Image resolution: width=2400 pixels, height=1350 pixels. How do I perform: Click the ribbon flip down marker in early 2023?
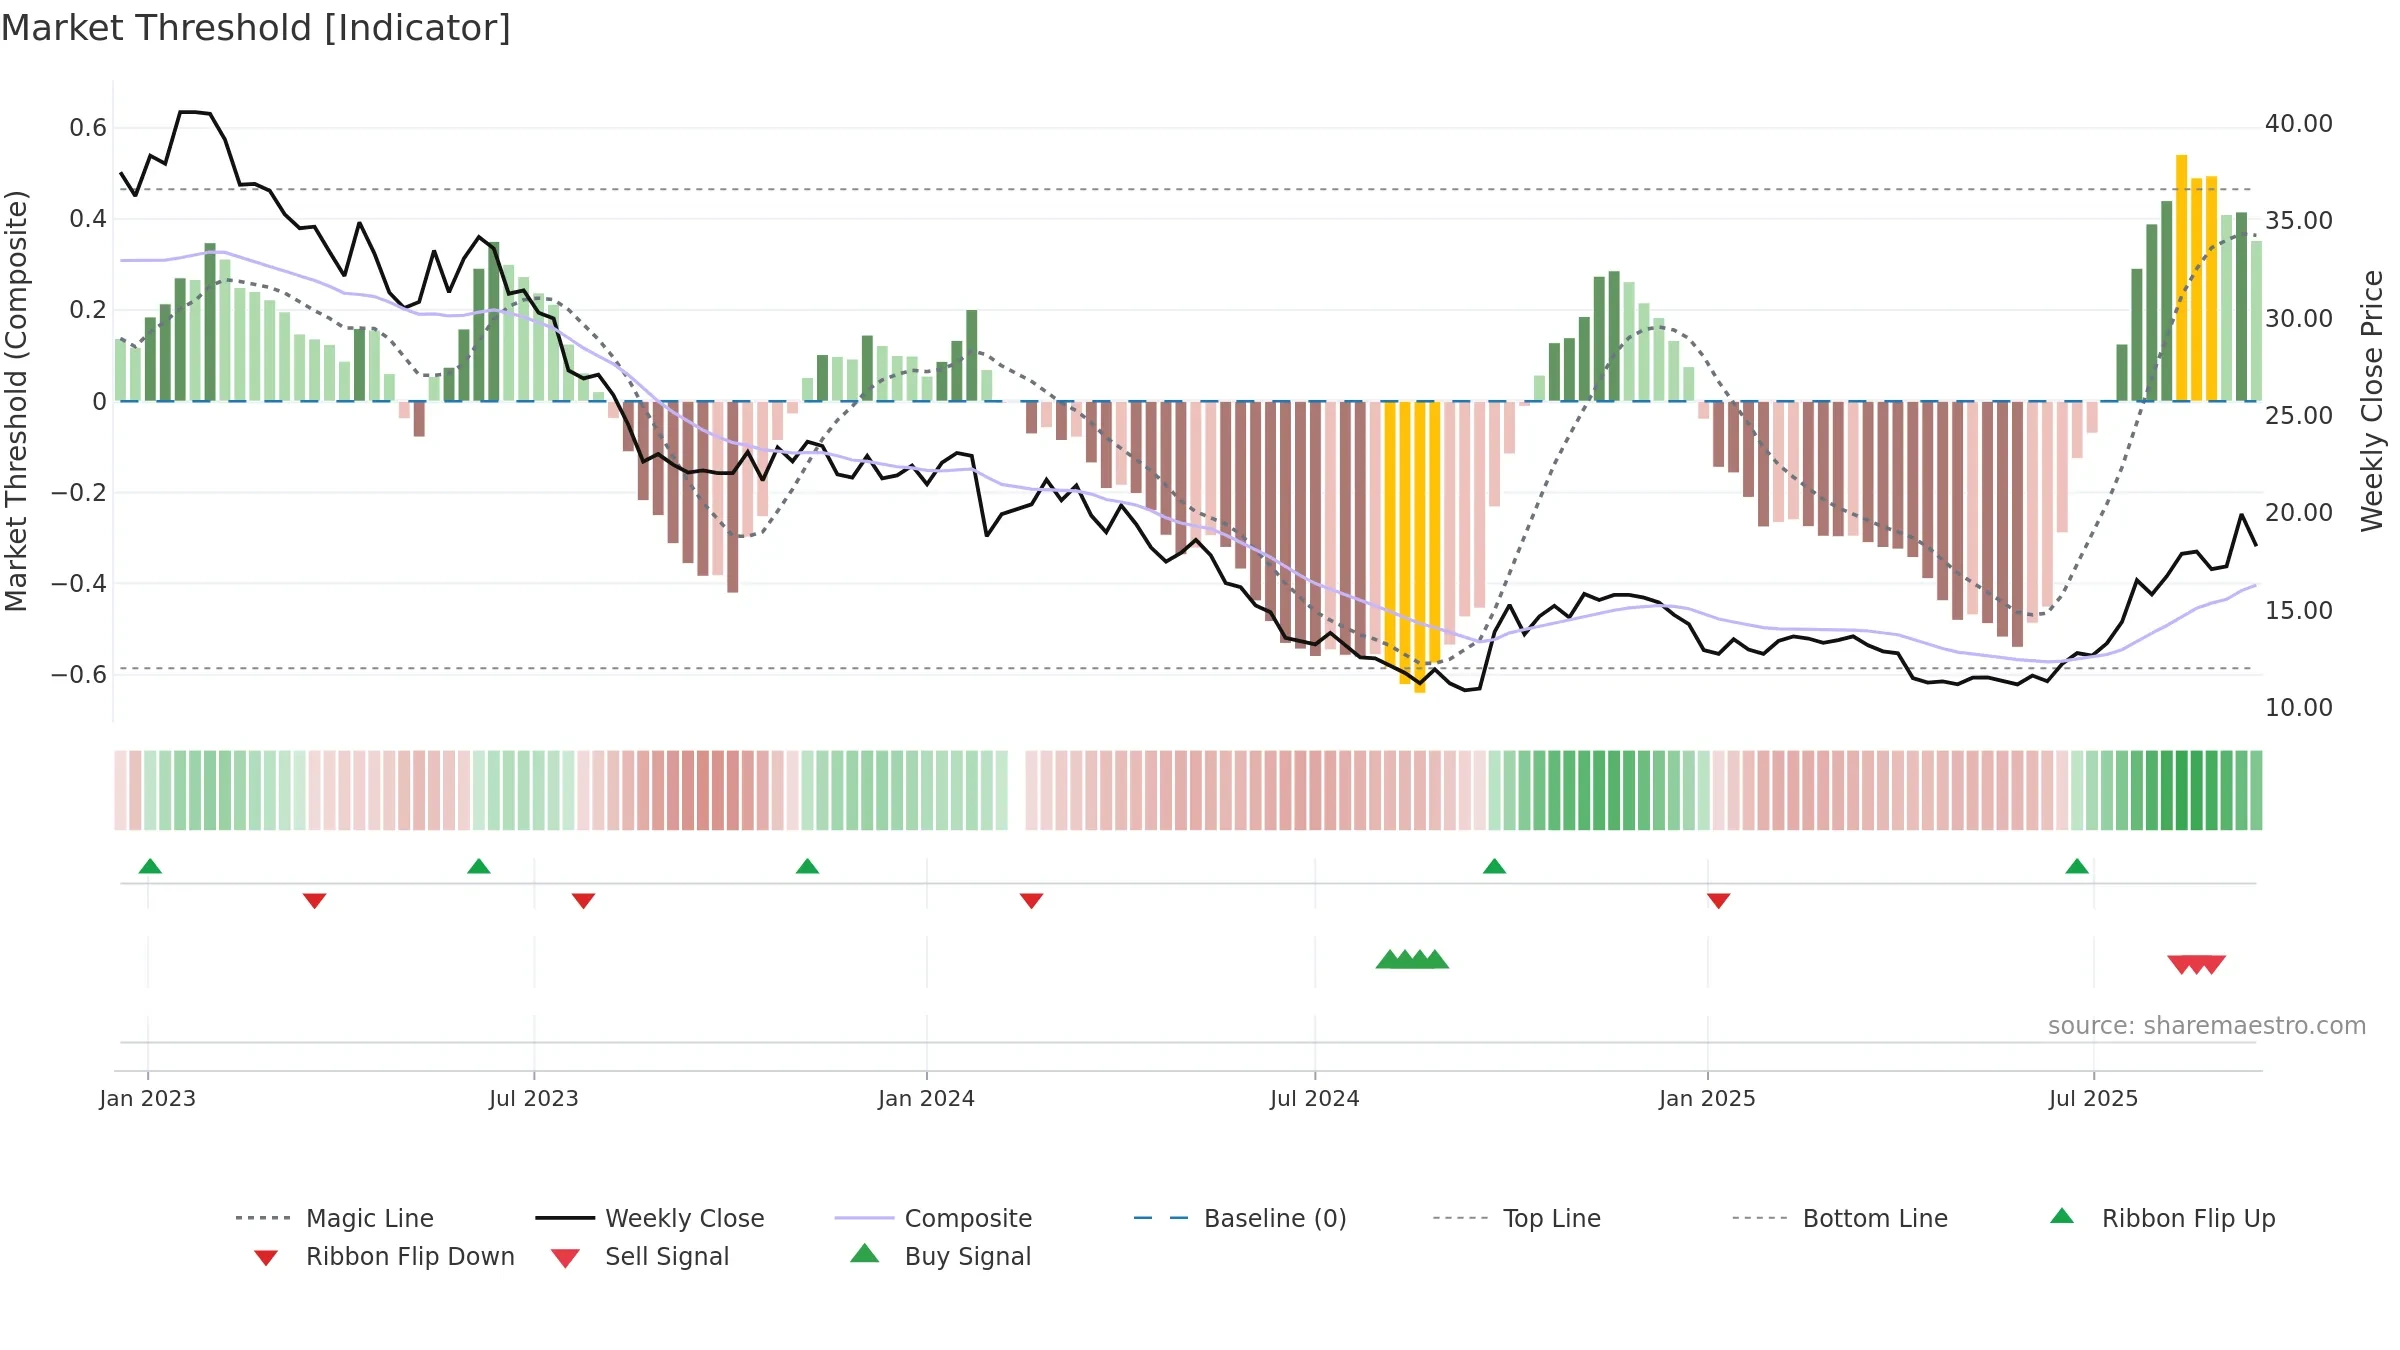(x=314, y=901)
